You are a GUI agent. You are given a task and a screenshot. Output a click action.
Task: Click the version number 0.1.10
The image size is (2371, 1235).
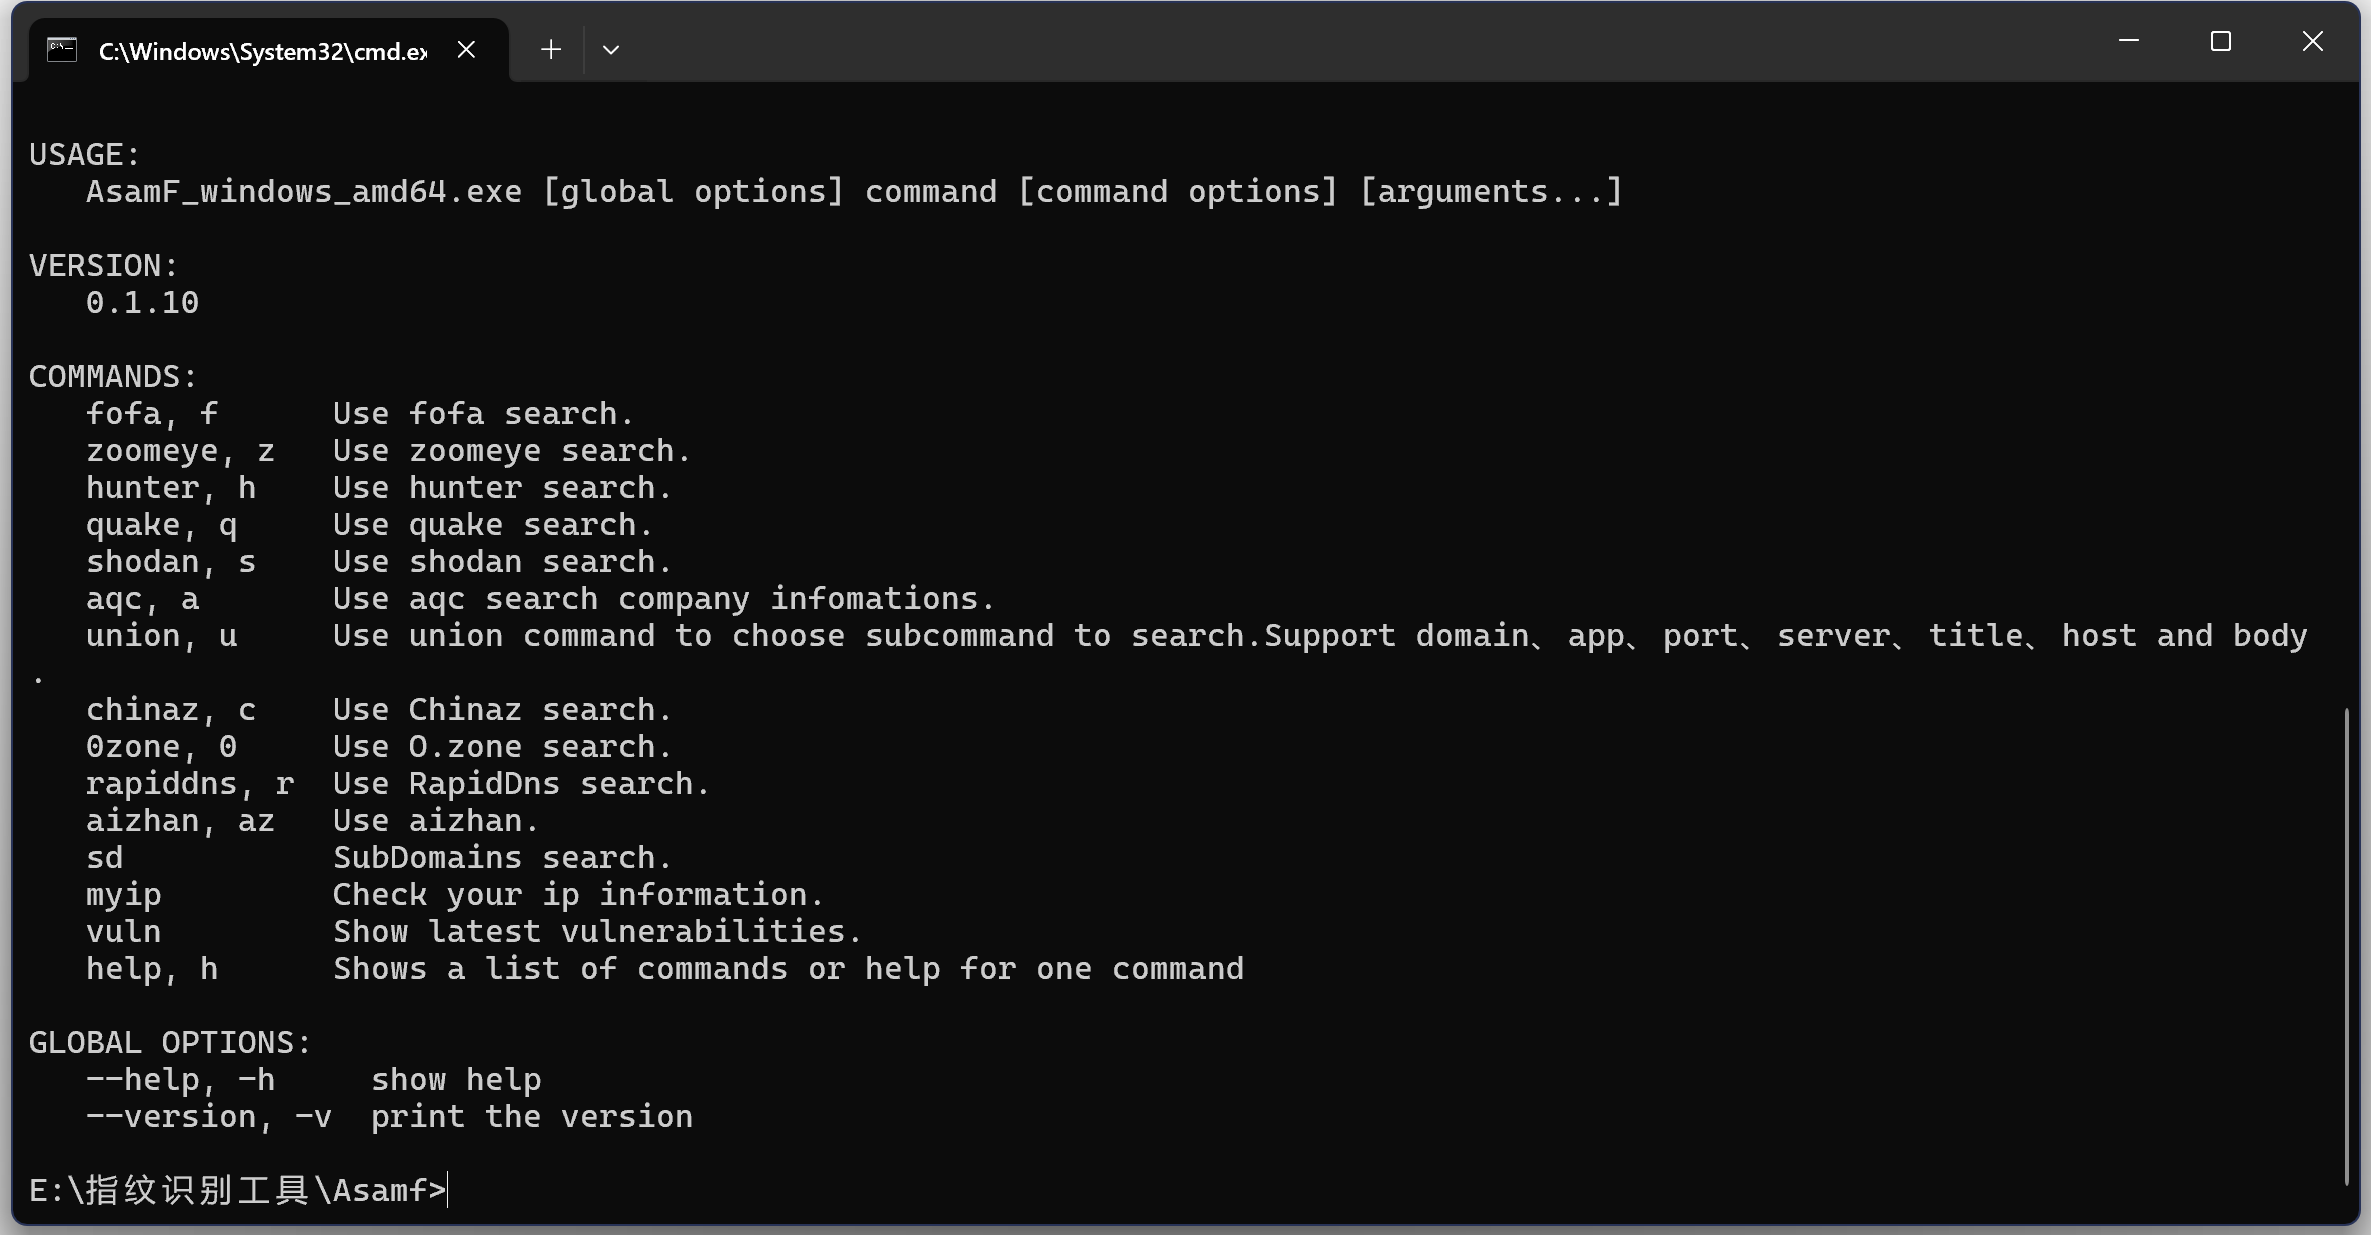point(142,303)
